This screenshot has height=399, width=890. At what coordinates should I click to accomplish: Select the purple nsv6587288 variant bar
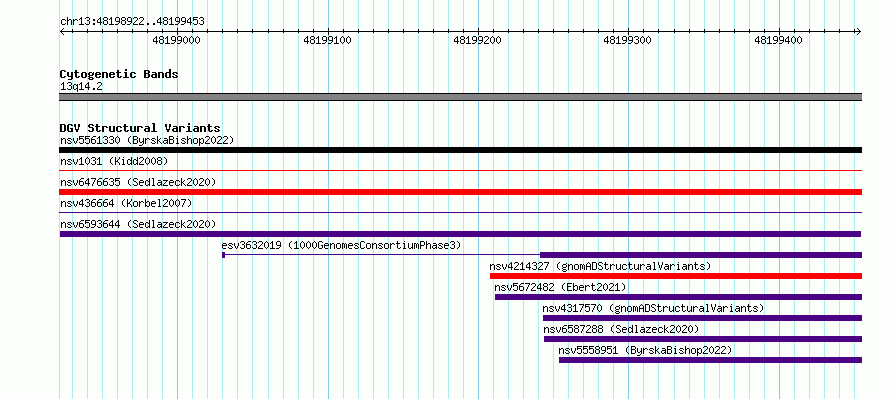[703, 339]
